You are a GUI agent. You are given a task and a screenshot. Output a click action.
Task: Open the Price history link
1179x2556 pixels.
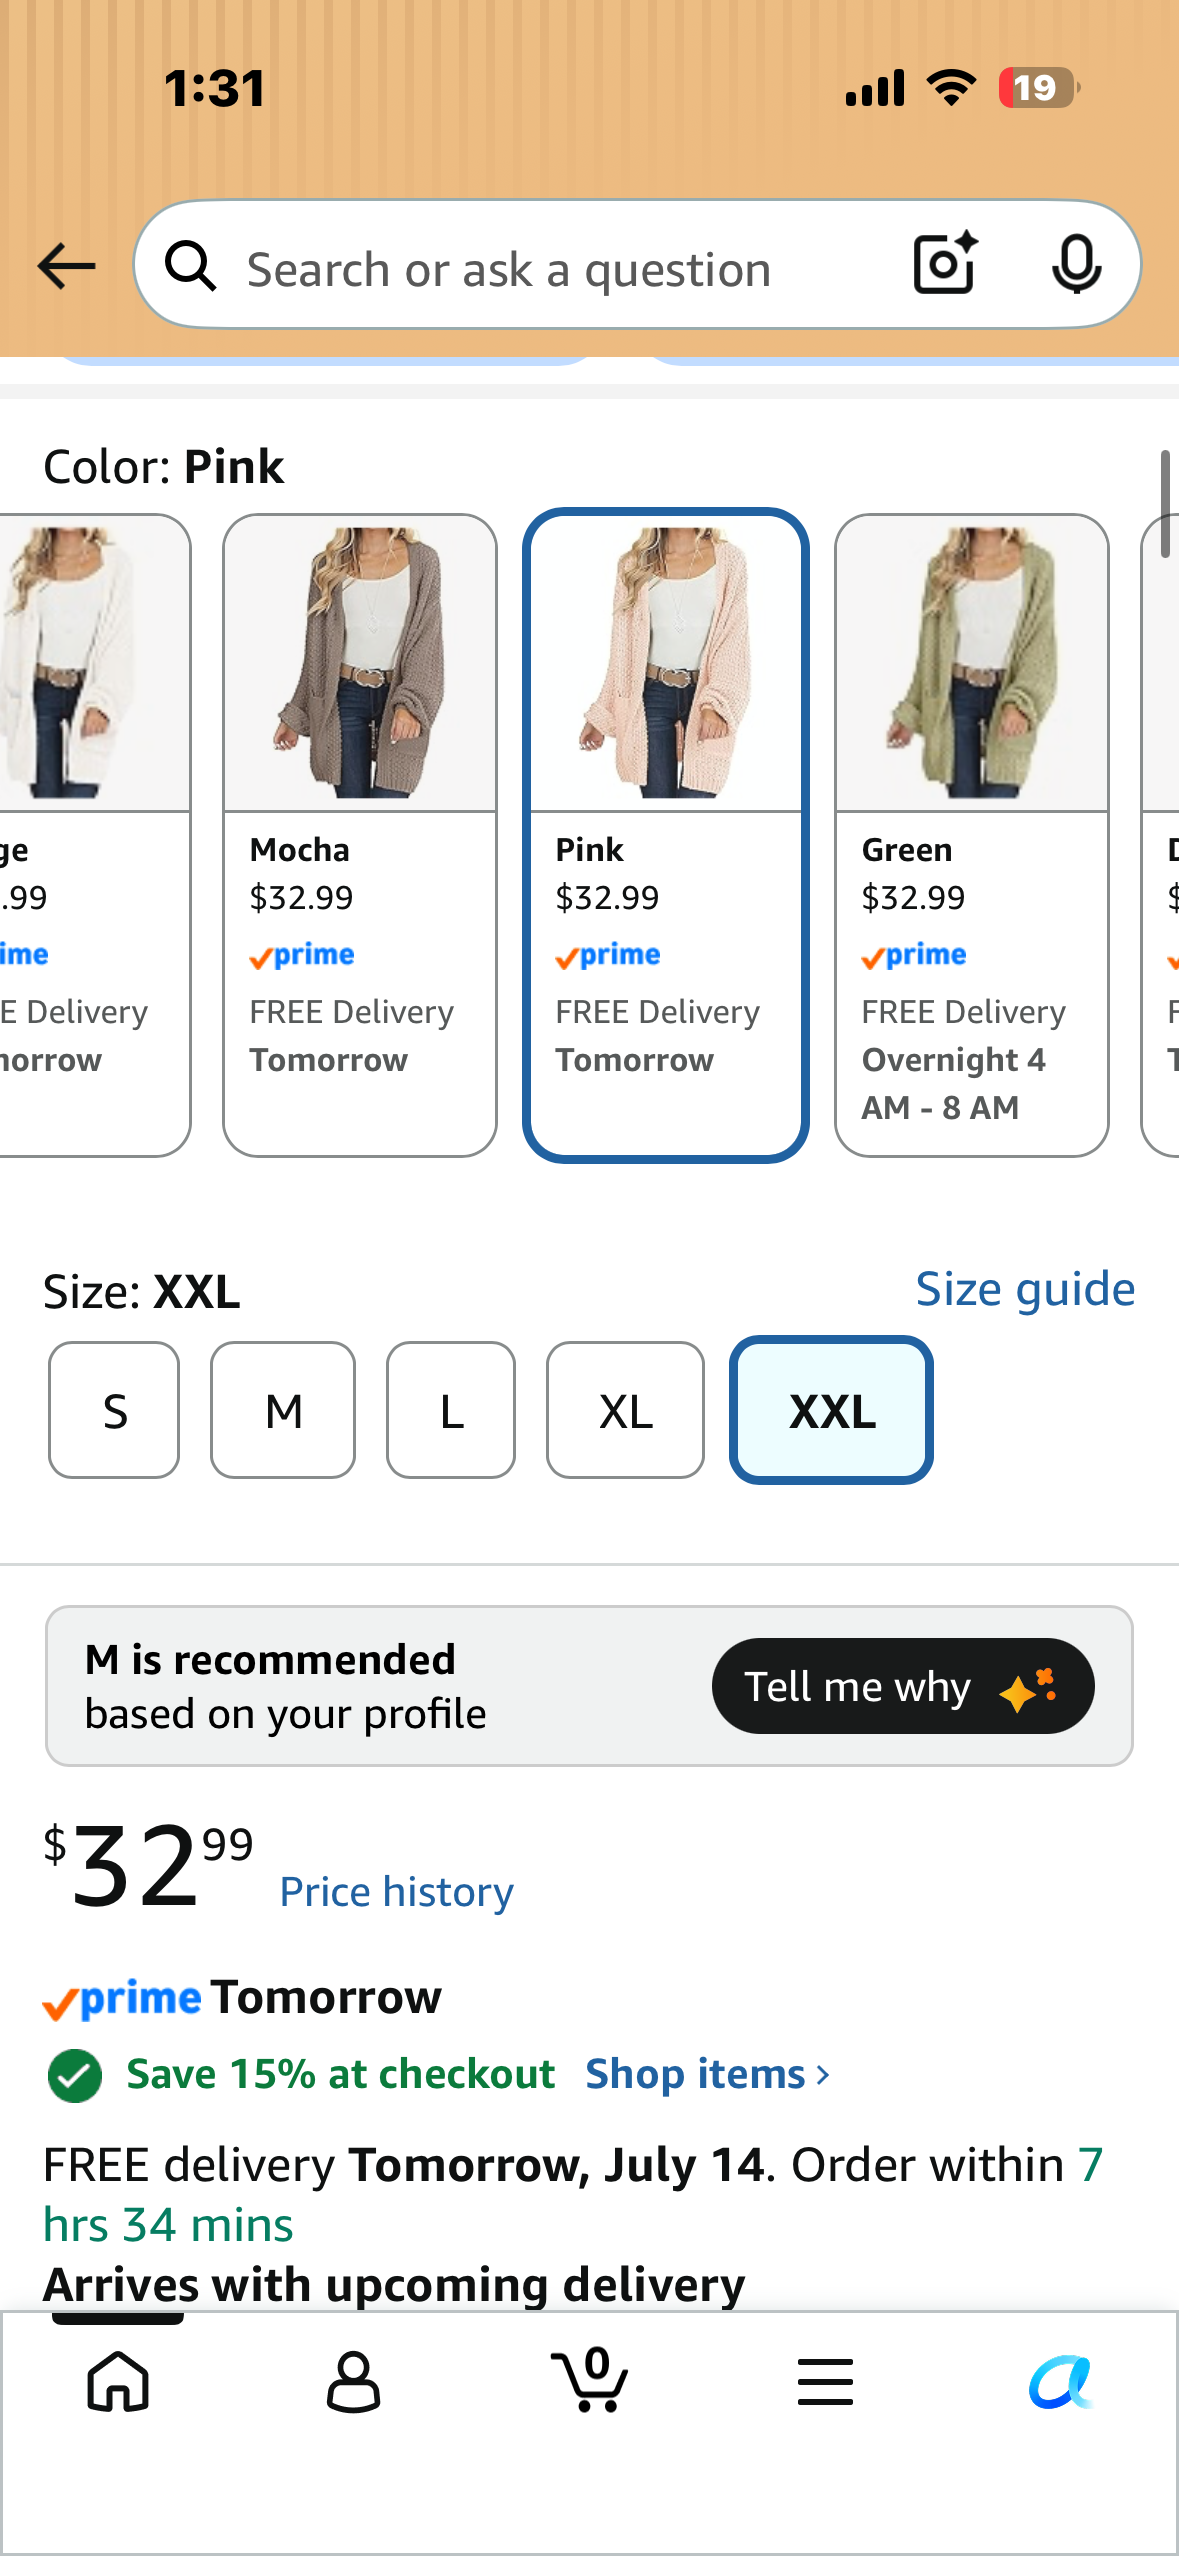point(397,1892)
